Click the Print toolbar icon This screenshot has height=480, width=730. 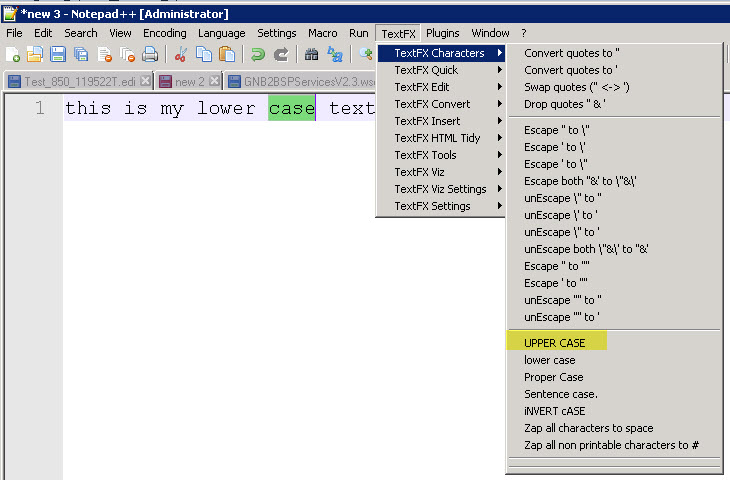pyautogui.click(x=150, y=54)
